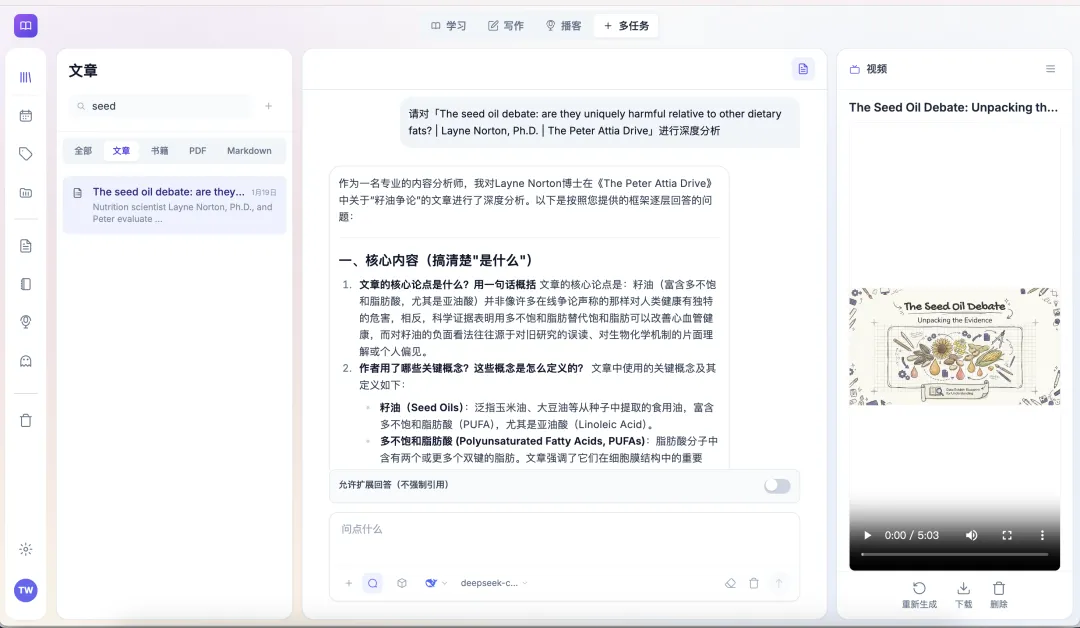This screenshot has height=628, width=1080.
Task: Select the 全部 filter tab
Action: pyautogui.click(x=83, y=151)
